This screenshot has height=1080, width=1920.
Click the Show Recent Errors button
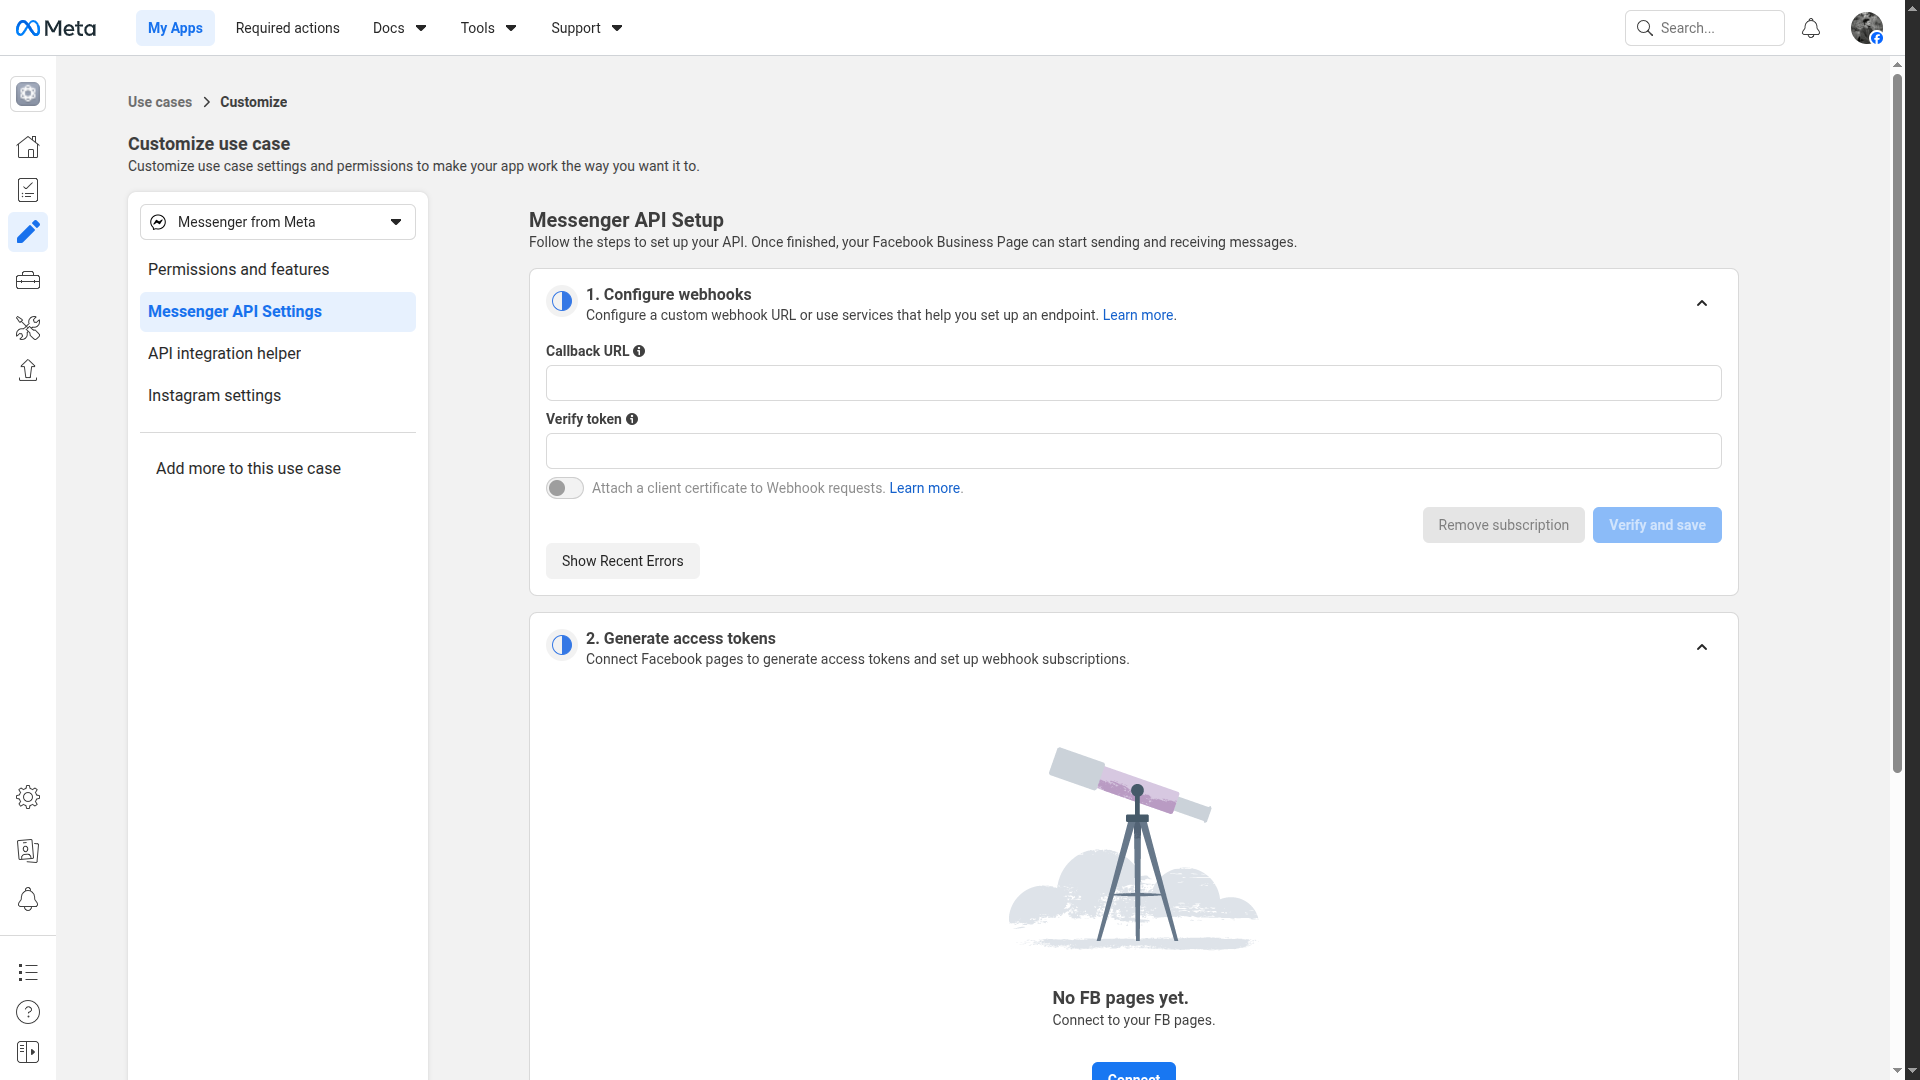[x=622, y=561]
